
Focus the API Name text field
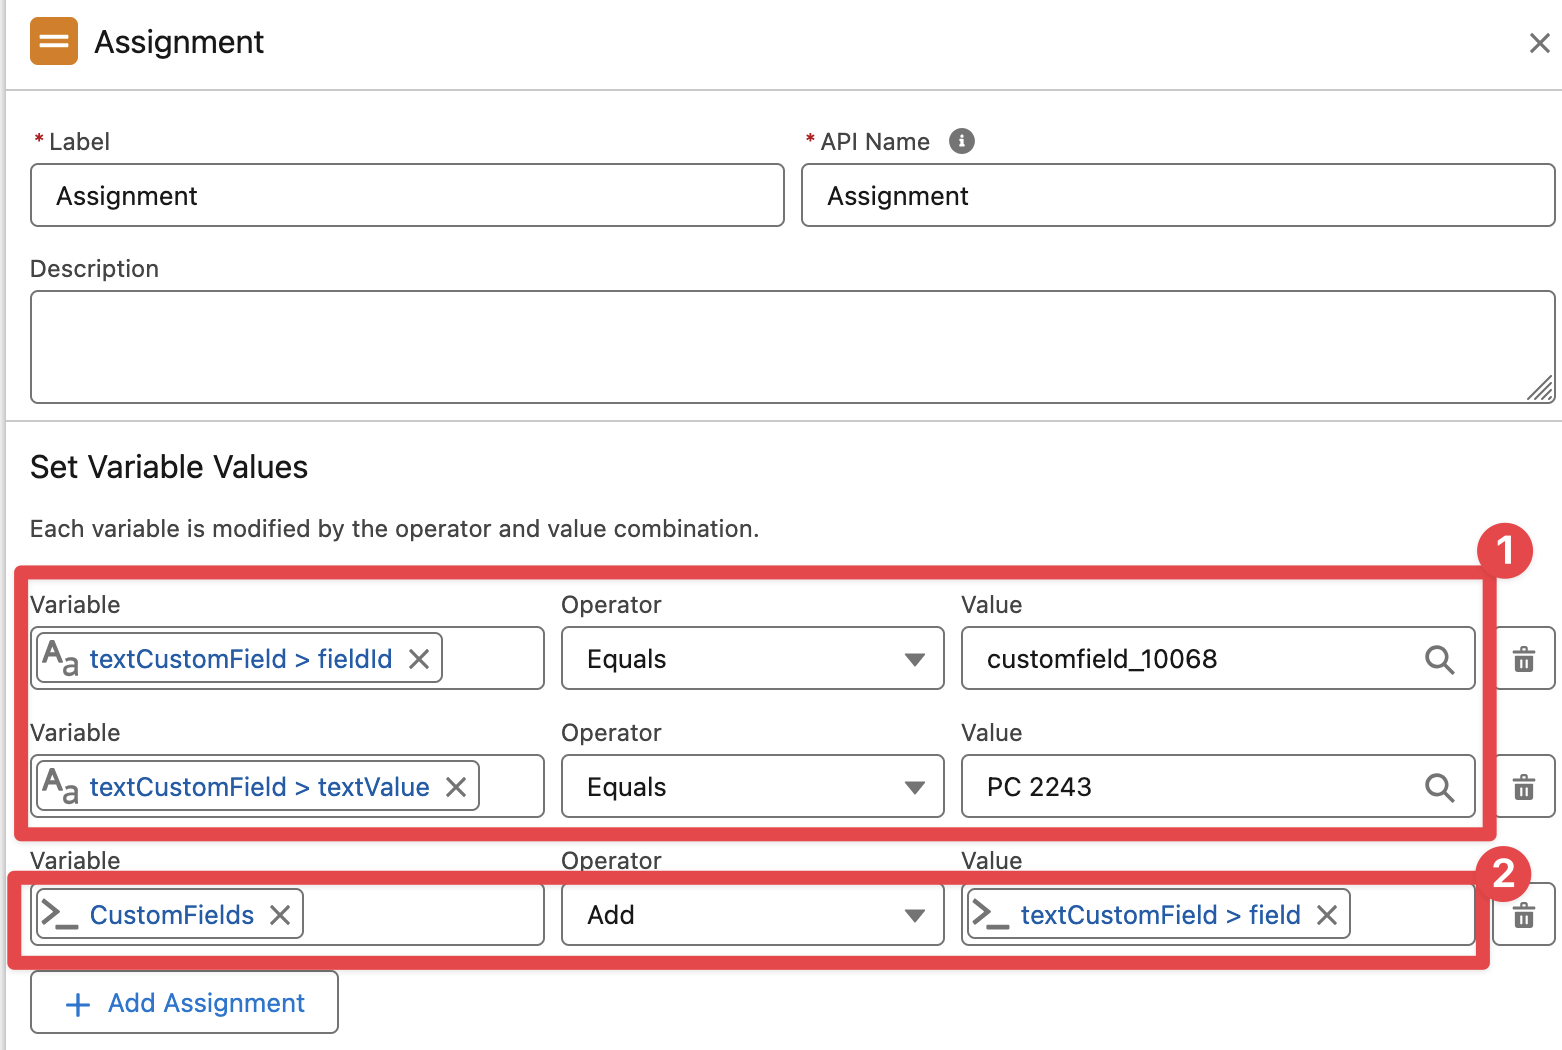click(1177, 196)
